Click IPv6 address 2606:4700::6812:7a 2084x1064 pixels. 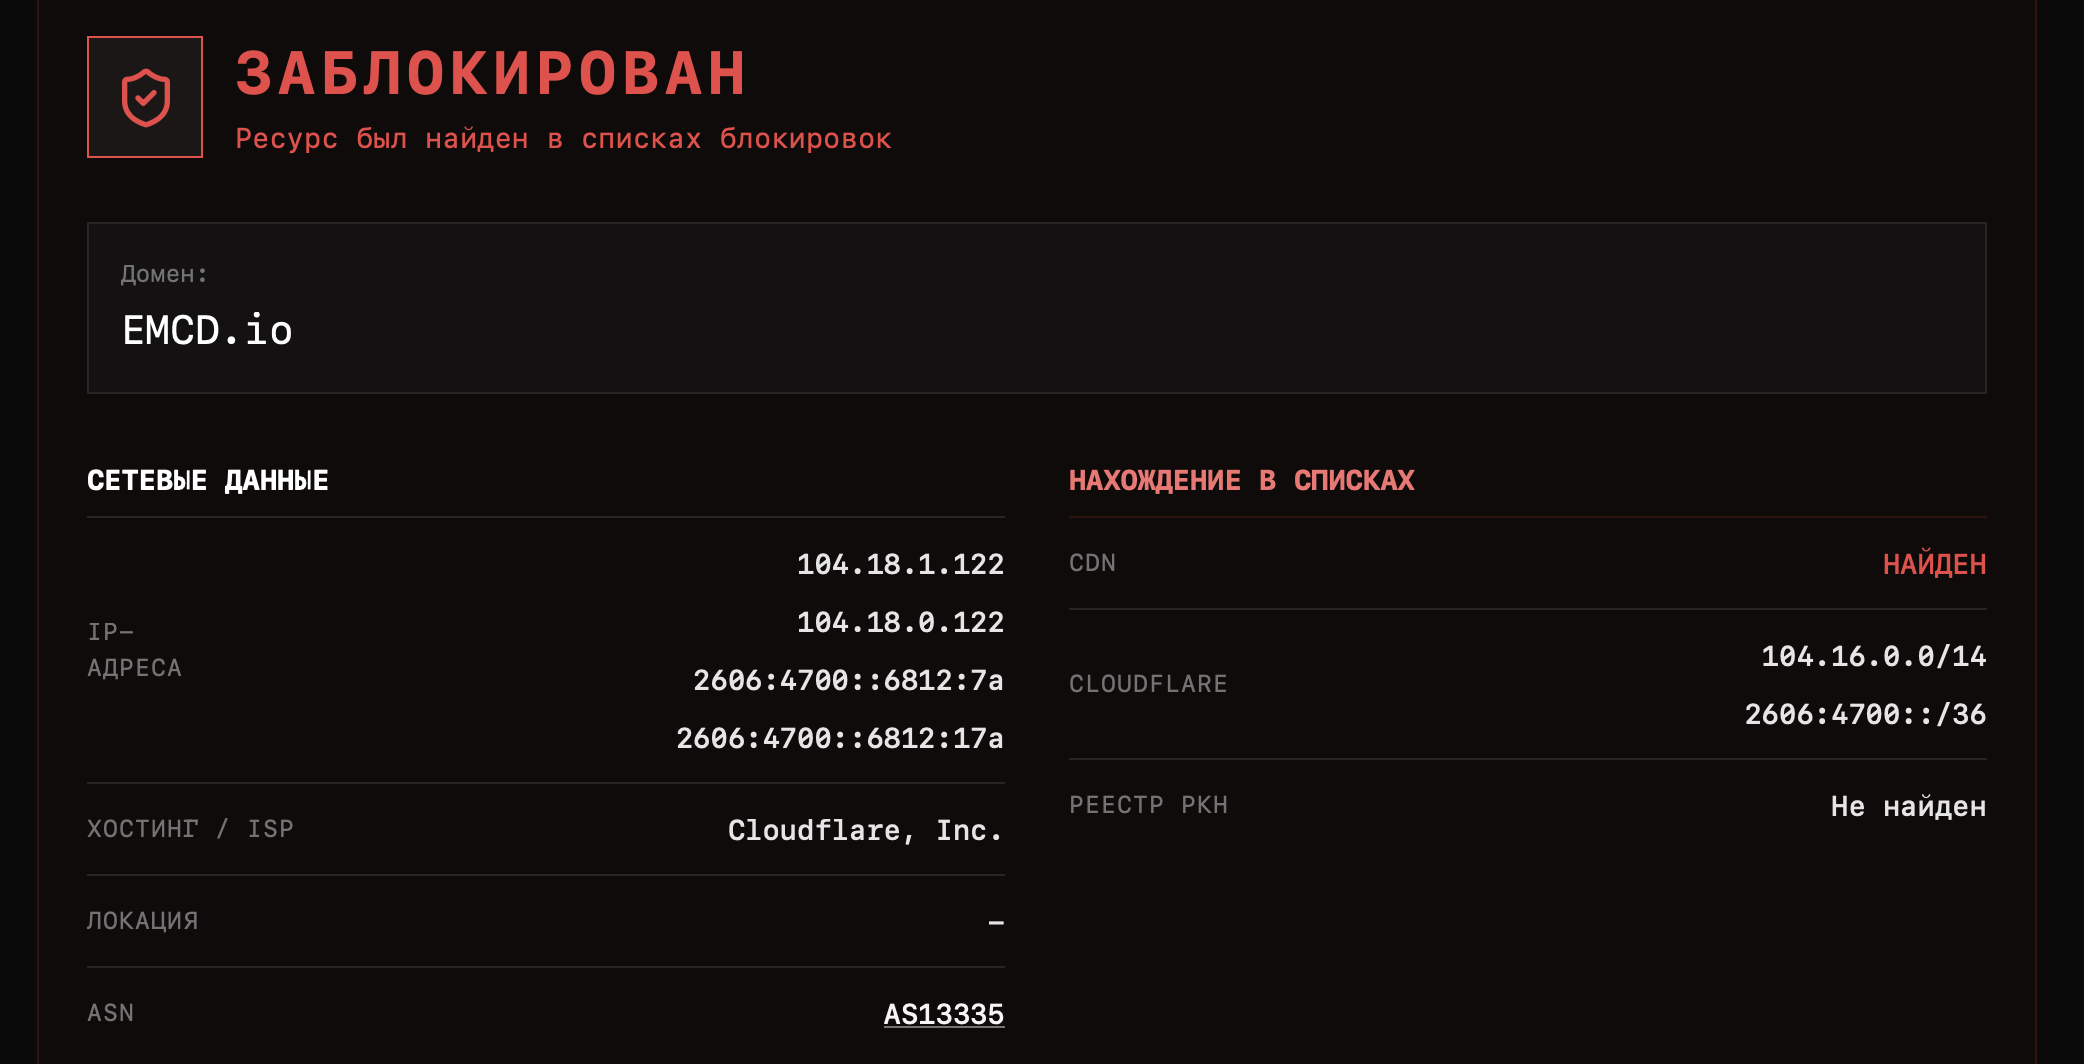848,680
